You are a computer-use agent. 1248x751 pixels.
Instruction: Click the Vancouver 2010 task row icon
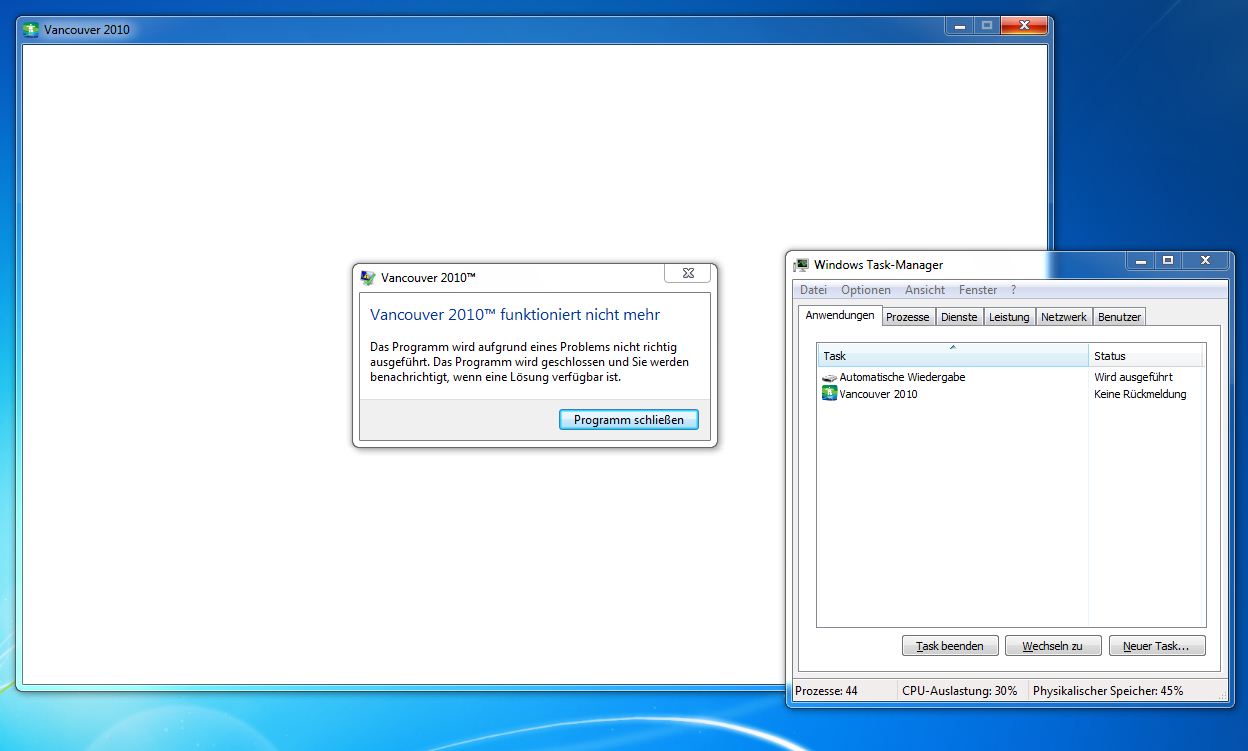829,394
